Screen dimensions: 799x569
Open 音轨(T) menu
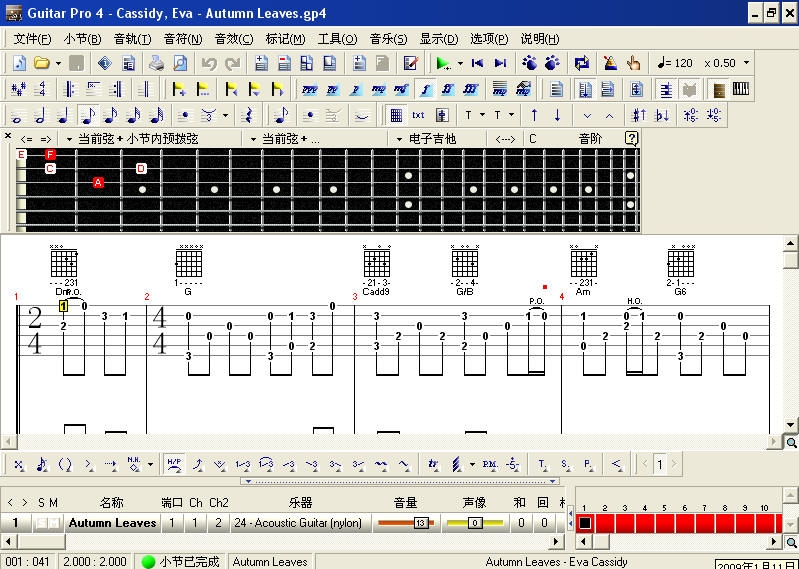click(x=132, y=39)
